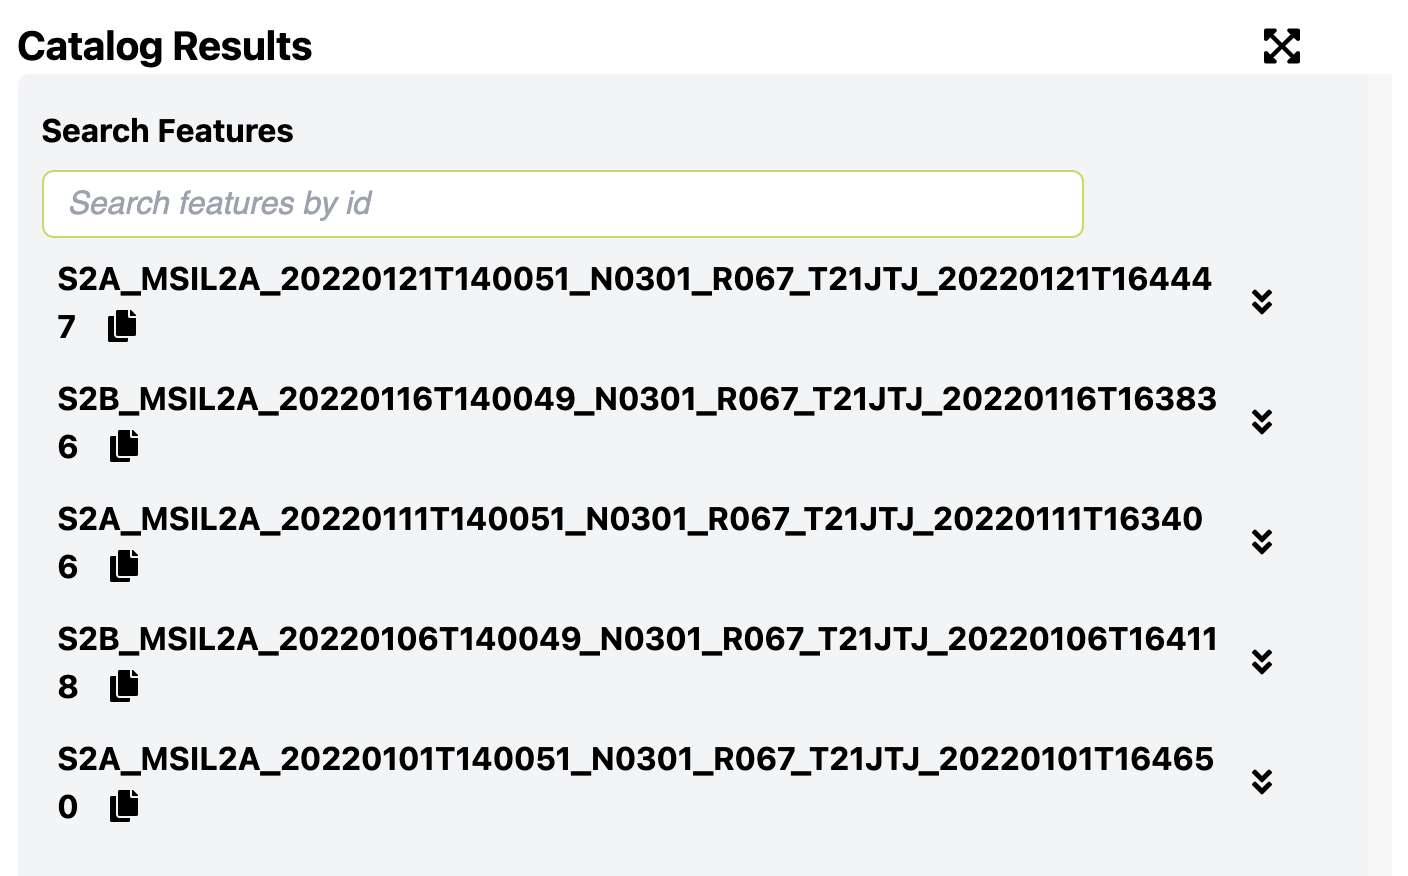Expand details for S2A 20220121T140051 feature
The width and height of the screenshot is (1408, 876).
tap(1262, 302)
